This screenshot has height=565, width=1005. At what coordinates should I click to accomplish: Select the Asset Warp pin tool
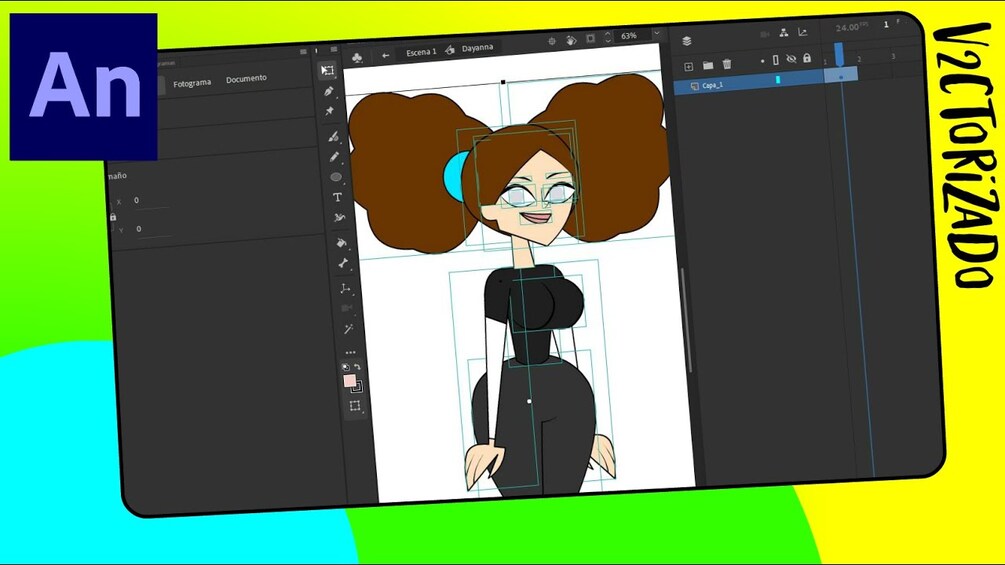click(x=329, y=111)
